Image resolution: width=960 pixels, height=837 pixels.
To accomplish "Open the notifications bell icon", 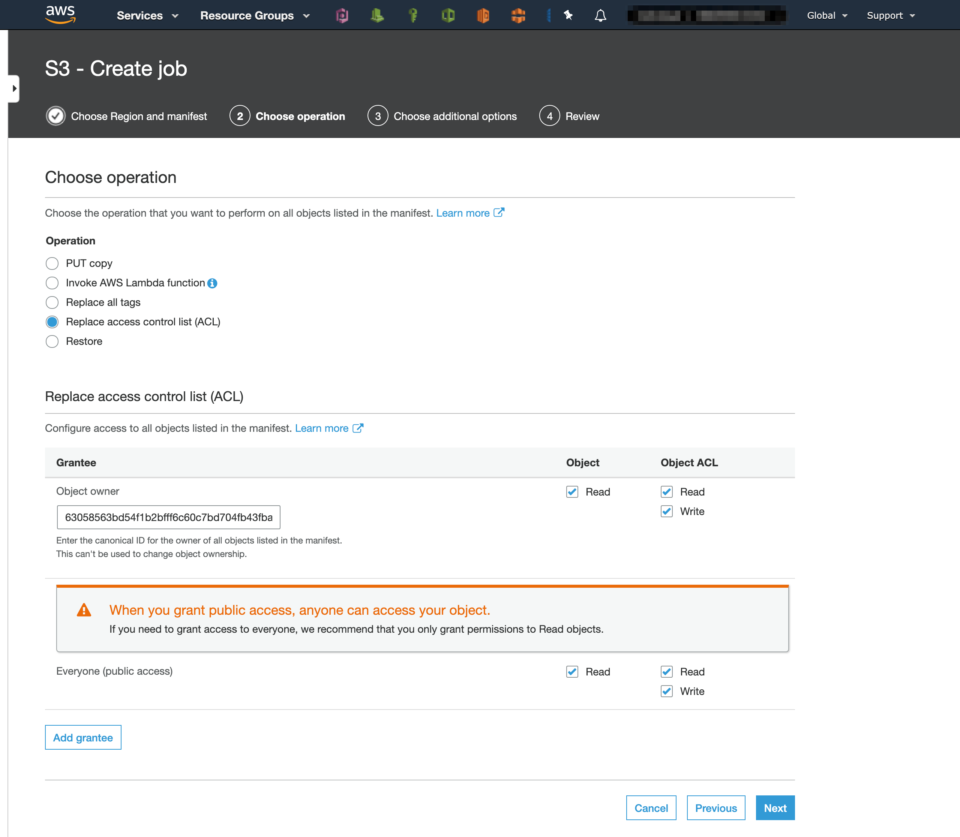I will click(600, 15).
